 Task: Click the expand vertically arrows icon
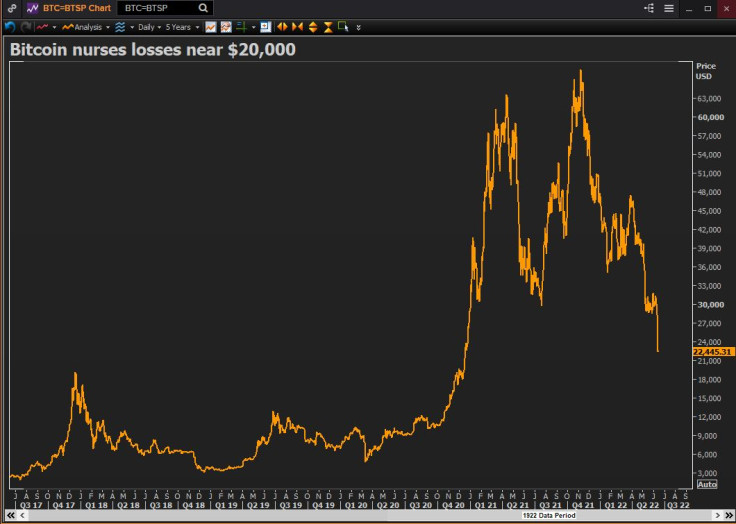(313, 27)
